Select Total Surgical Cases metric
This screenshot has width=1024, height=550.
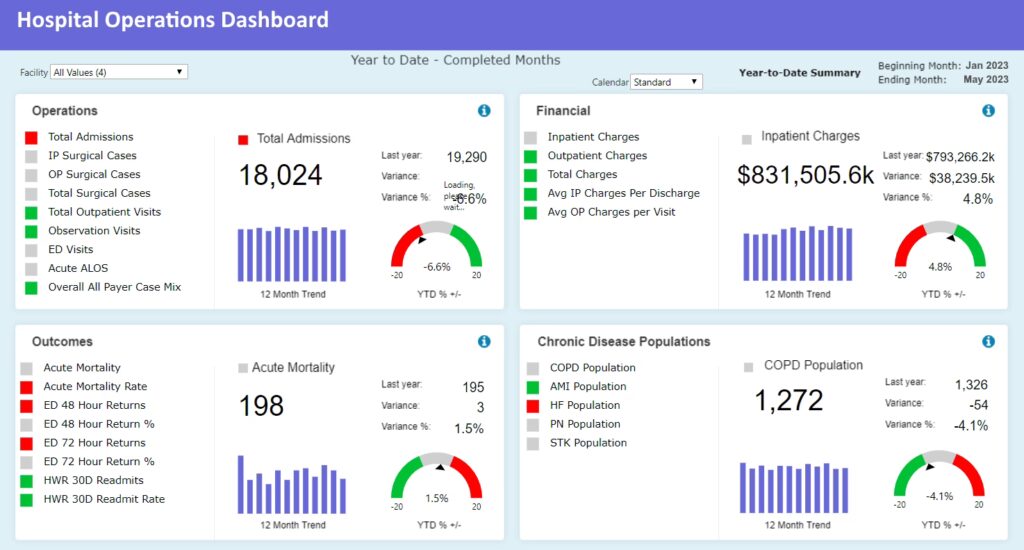point(99,193)
